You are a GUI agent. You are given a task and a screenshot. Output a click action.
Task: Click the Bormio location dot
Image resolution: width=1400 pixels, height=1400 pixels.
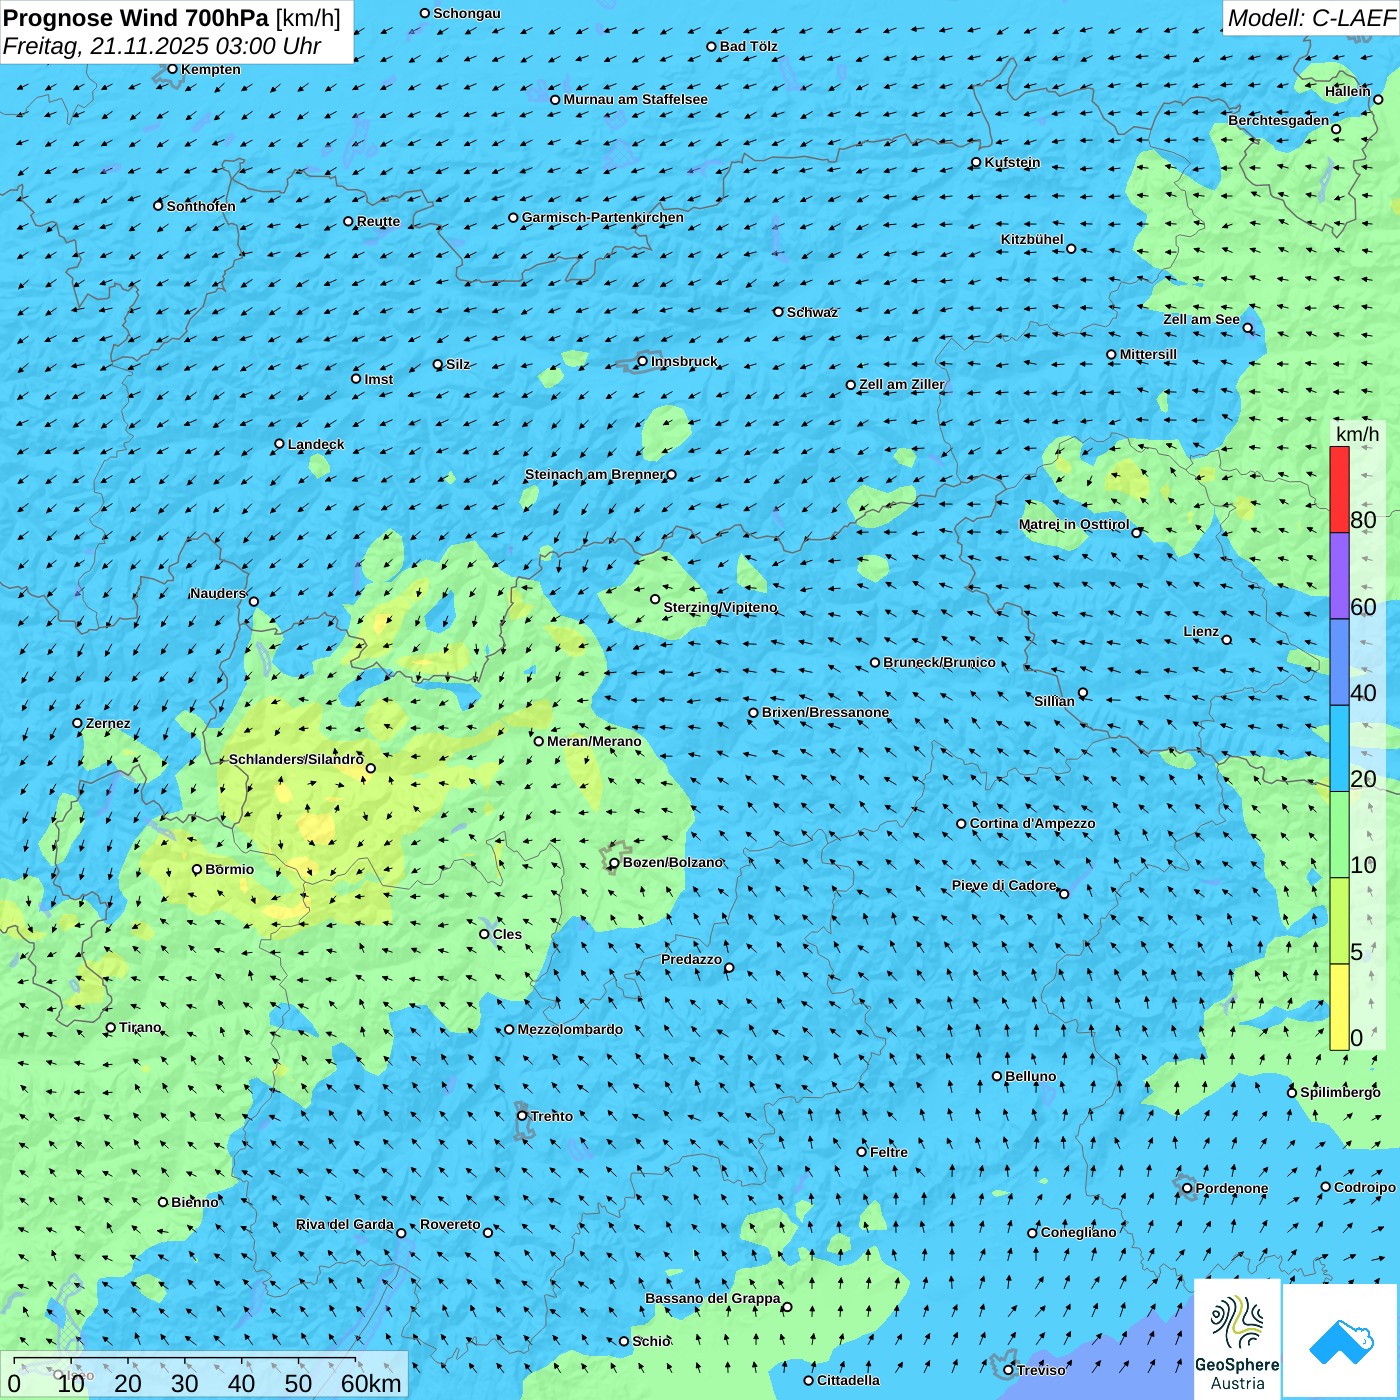pos(197,869)
